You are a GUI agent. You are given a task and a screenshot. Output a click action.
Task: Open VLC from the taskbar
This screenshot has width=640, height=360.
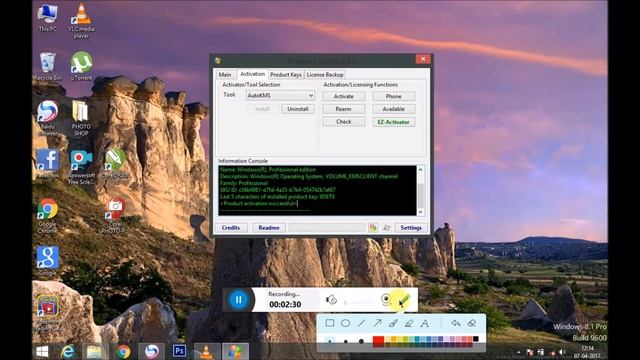pos(206,351)
